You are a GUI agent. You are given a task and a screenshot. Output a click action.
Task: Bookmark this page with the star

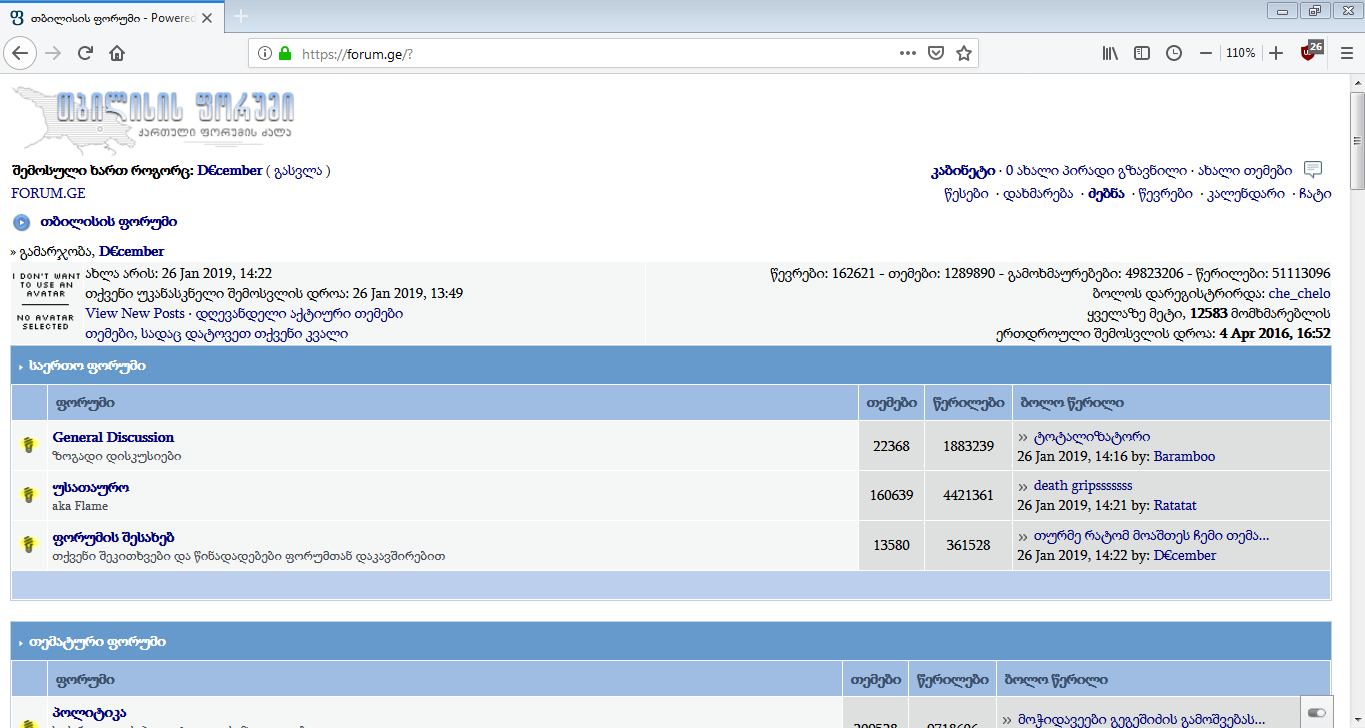click(964, 53)
